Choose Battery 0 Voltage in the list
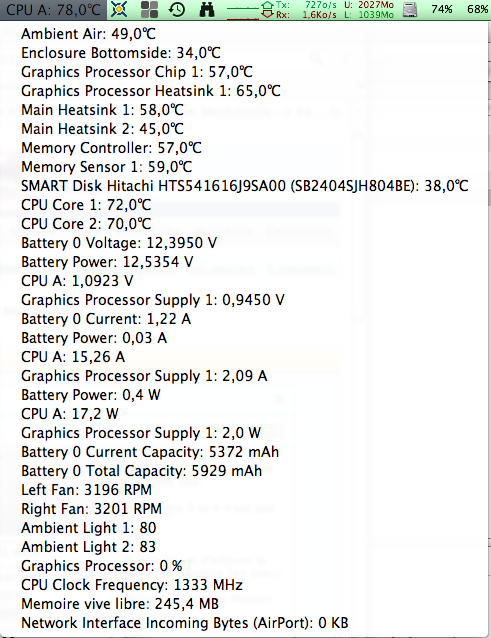 tap(119, 243)
